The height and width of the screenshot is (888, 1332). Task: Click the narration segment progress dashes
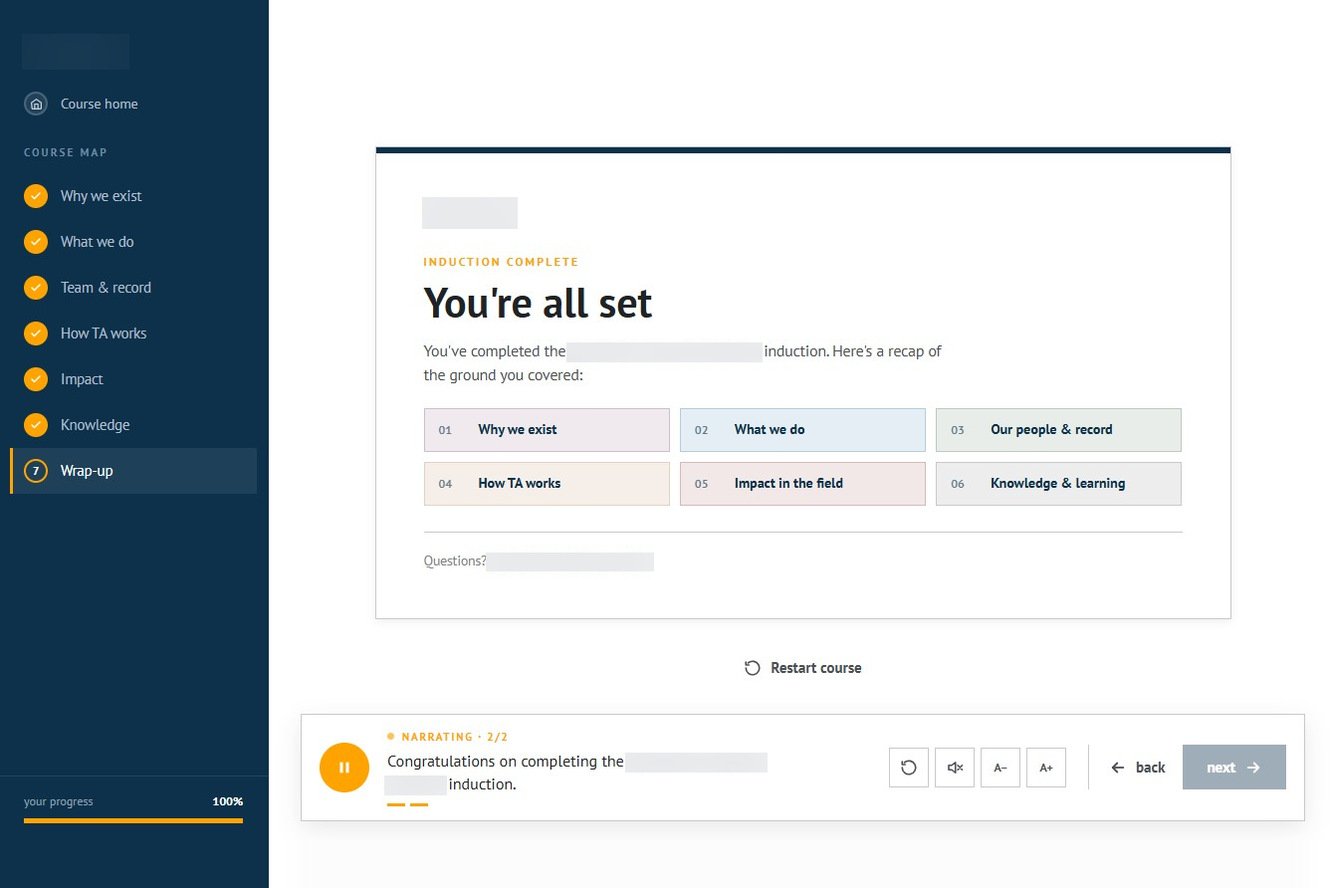[x=407, y=804]
